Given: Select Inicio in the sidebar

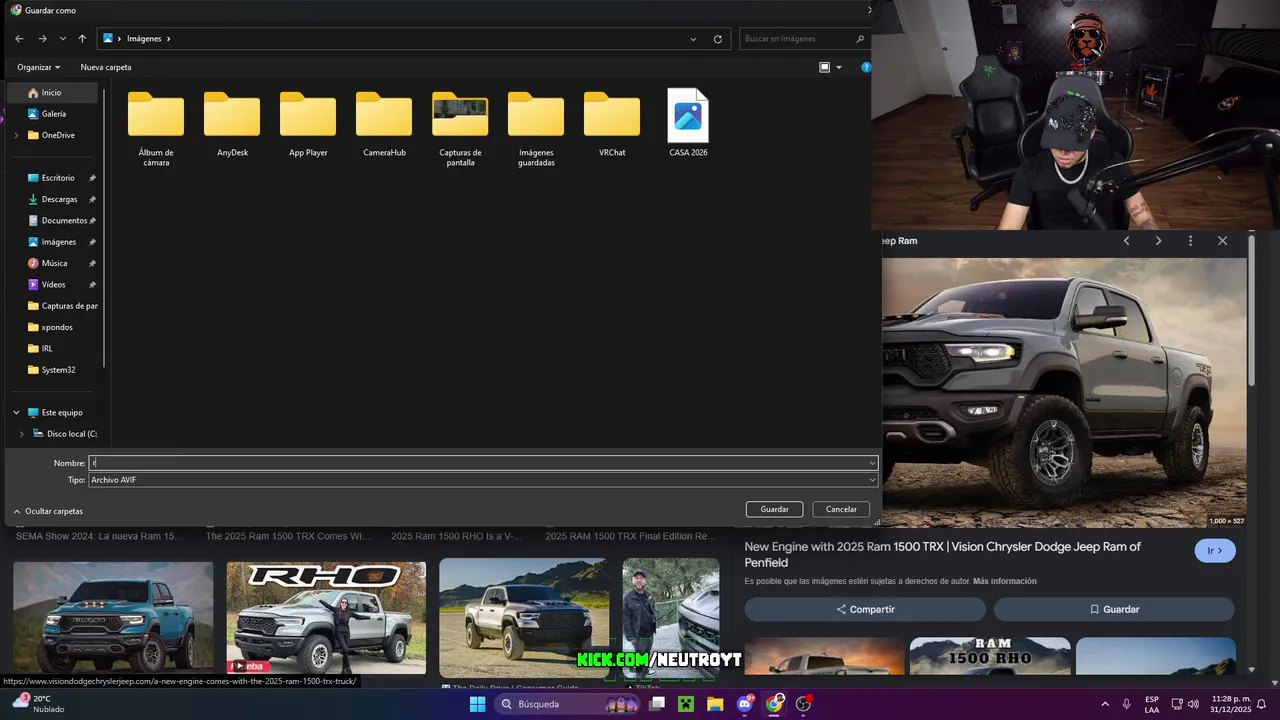Looking at the screenshot, I should (53, 92).
